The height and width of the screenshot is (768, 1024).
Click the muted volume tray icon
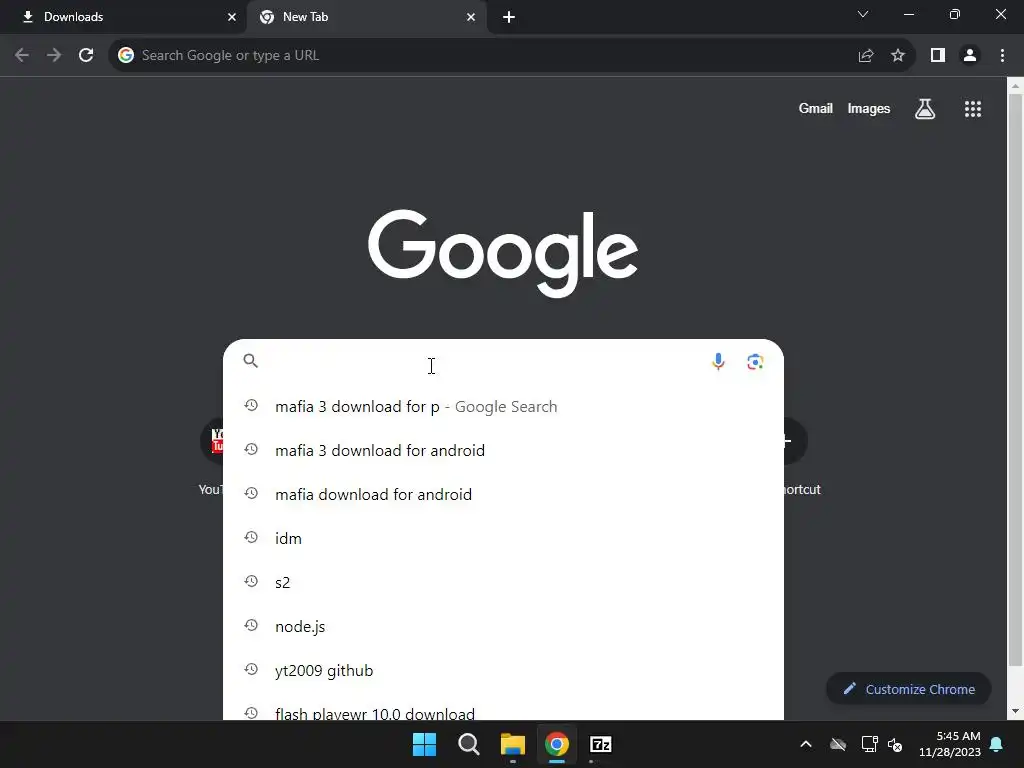click(x=895, y=744)
